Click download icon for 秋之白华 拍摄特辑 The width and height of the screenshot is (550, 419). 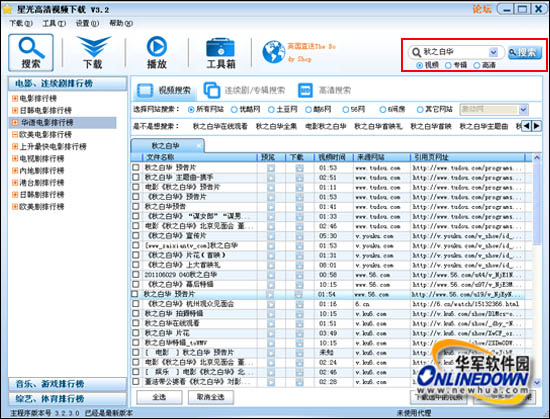point(299,313)
